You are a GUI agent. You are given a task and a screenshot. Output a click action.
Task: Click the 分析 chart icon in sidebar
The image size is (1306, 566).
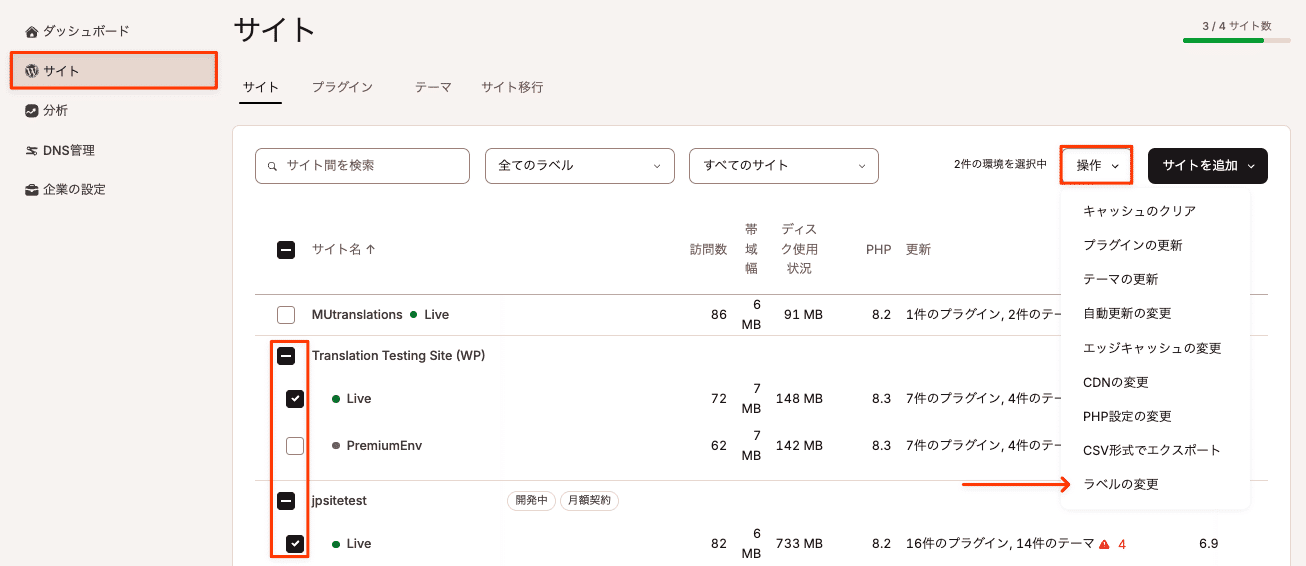(x=32, y=111)
